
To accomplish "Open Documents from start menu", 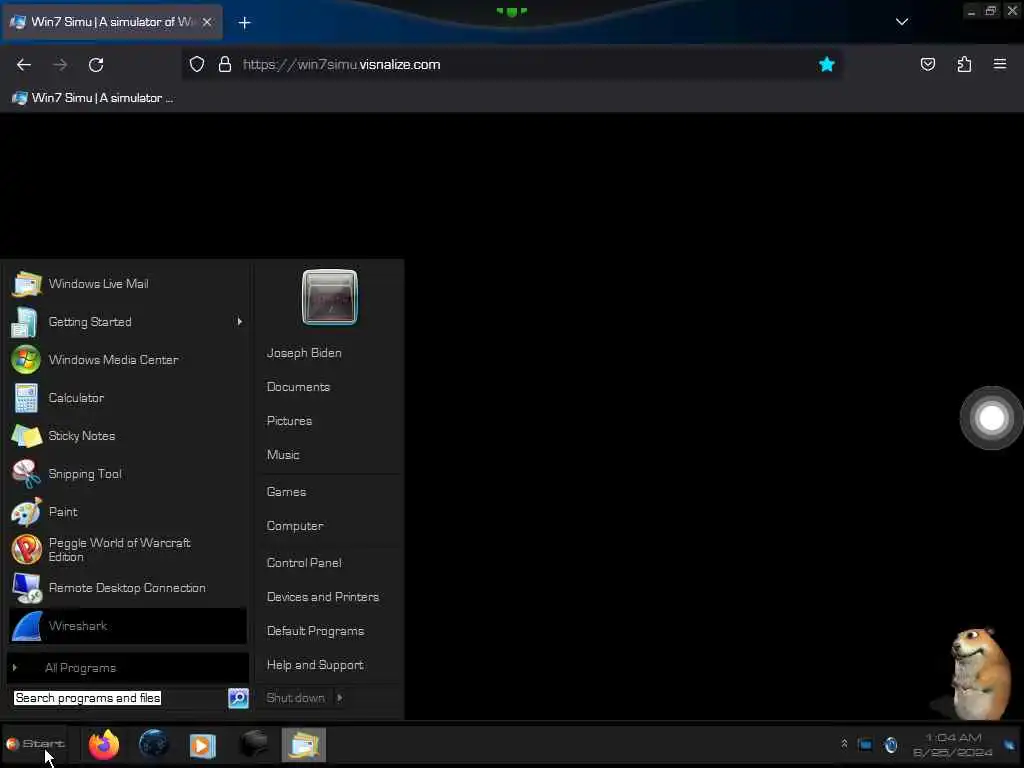I will (298, 387).
